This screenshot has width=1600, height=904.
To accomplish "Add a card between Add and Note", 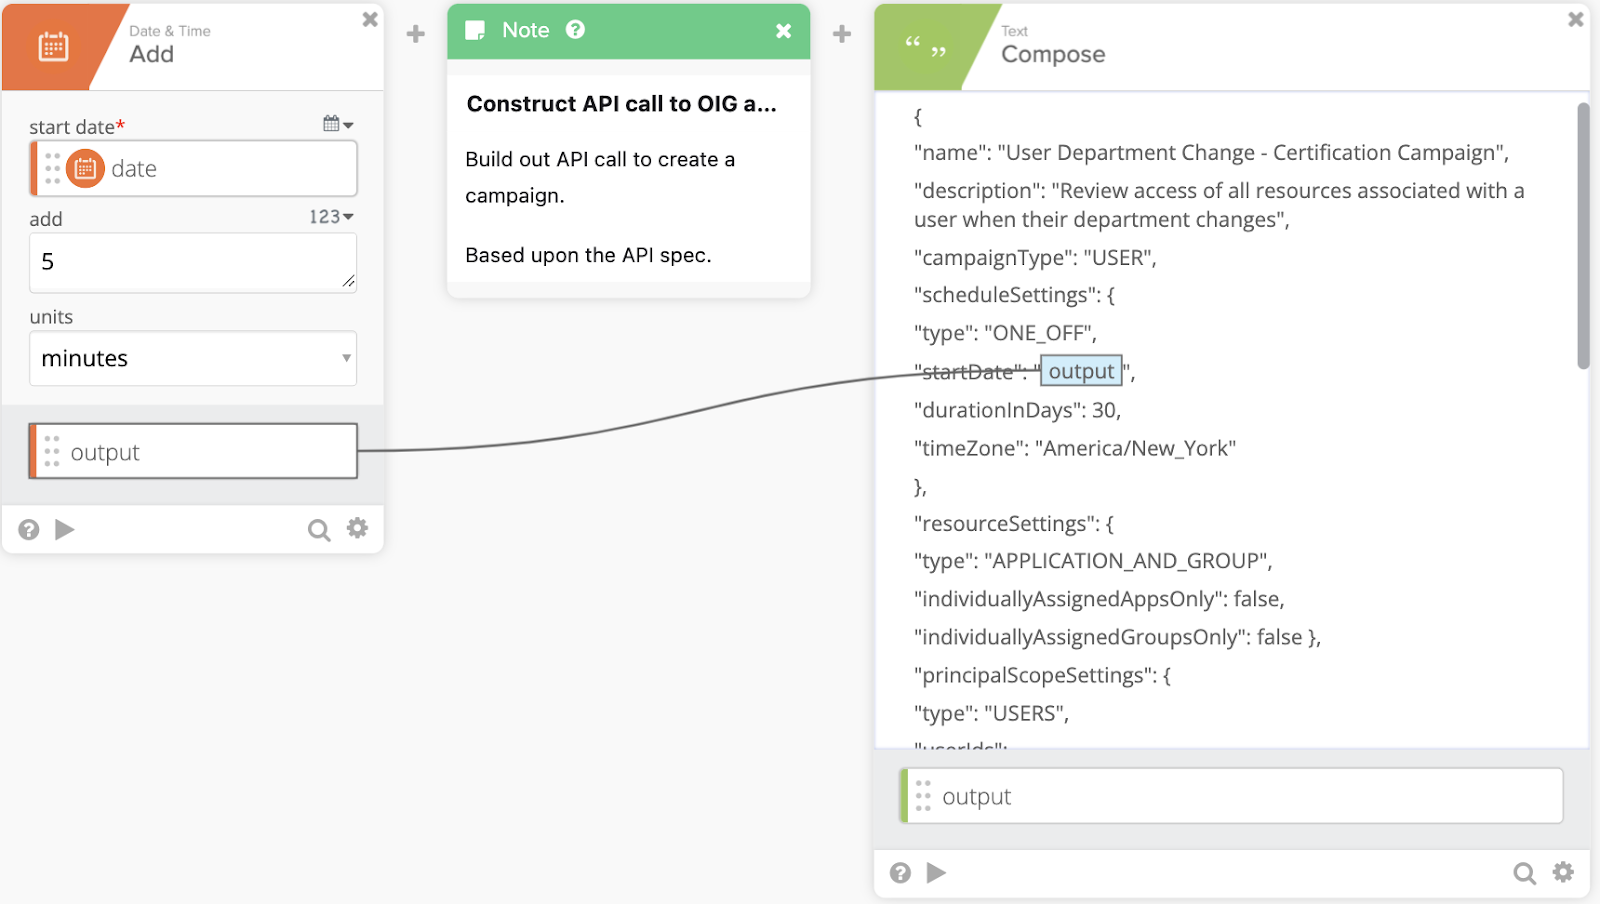I will click(x=416, y=34).
